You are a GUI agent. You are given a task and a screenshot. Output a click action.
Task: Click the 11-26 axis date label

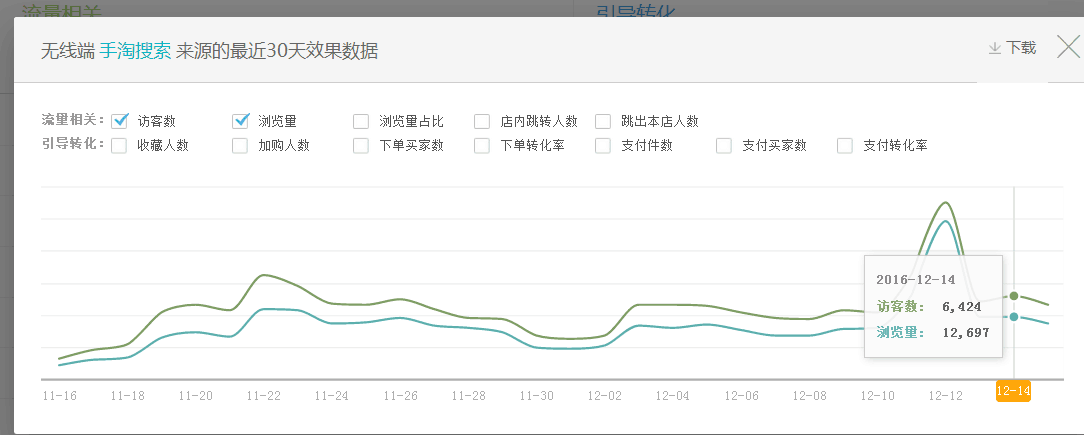click(400, 396)
